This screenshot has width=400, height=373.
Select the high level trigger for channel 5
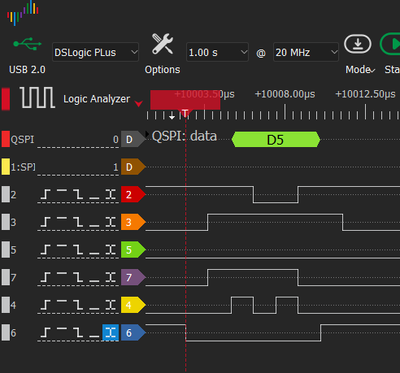point(62,249)
